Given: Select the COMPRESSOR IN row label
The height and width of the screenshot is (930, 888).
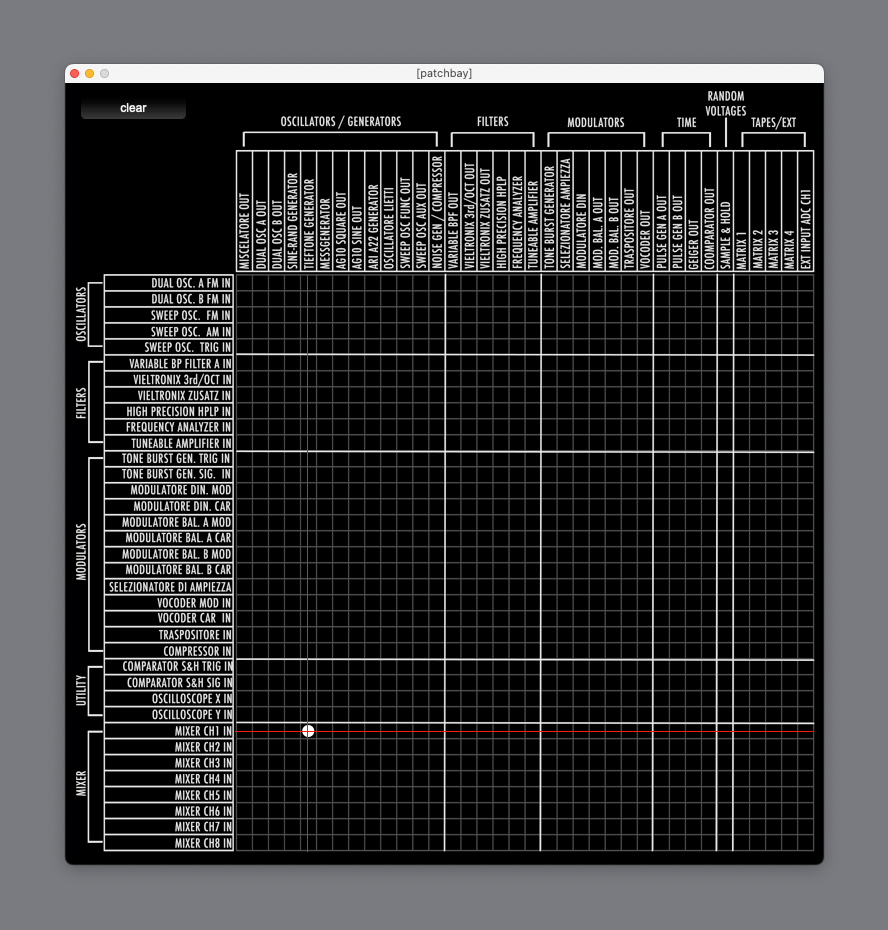Looking at the screenshot, I should coord(169,651).
